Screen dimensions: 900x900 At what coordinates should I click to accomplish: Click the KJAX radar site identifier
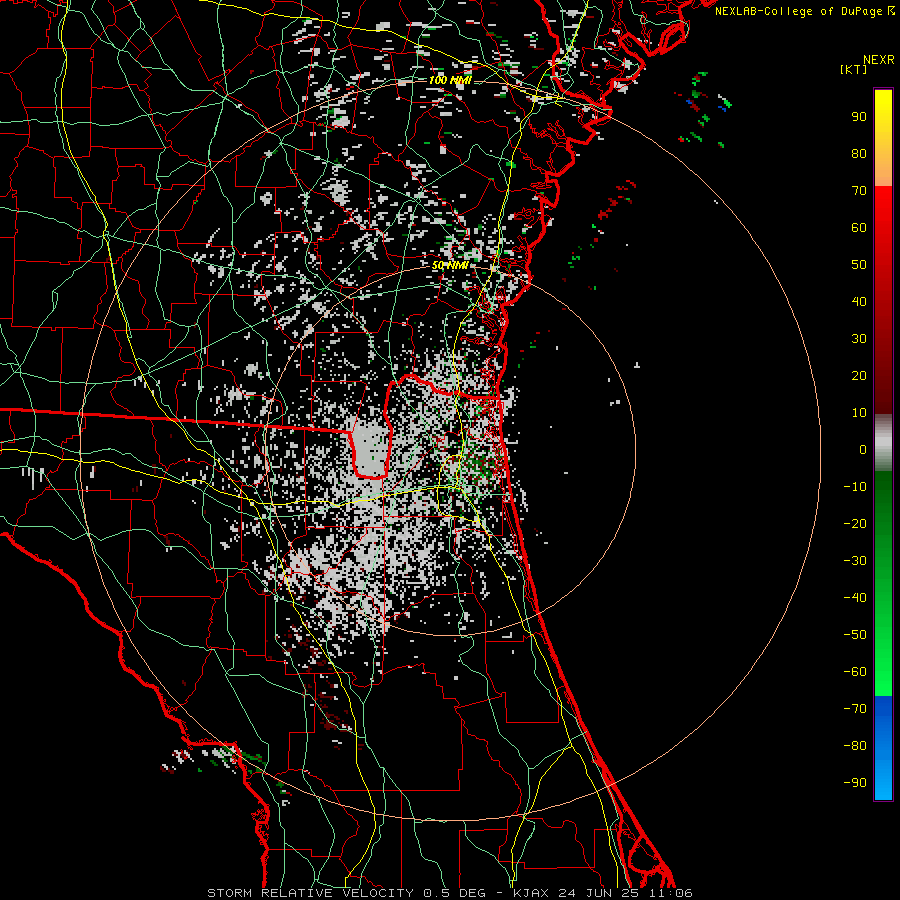pos(530,893)
